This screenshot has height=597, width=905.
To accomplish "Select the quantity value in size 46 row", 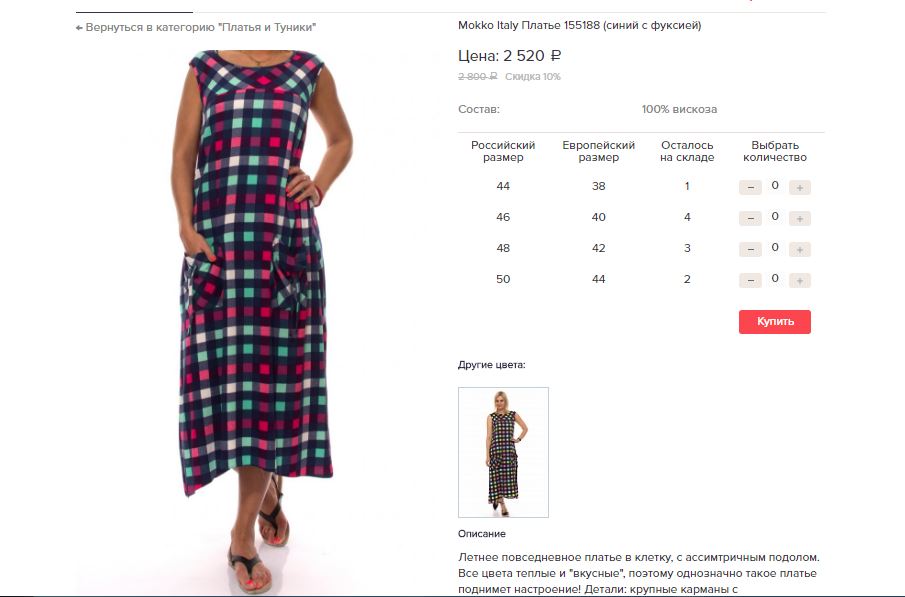I will click(775, 217).
